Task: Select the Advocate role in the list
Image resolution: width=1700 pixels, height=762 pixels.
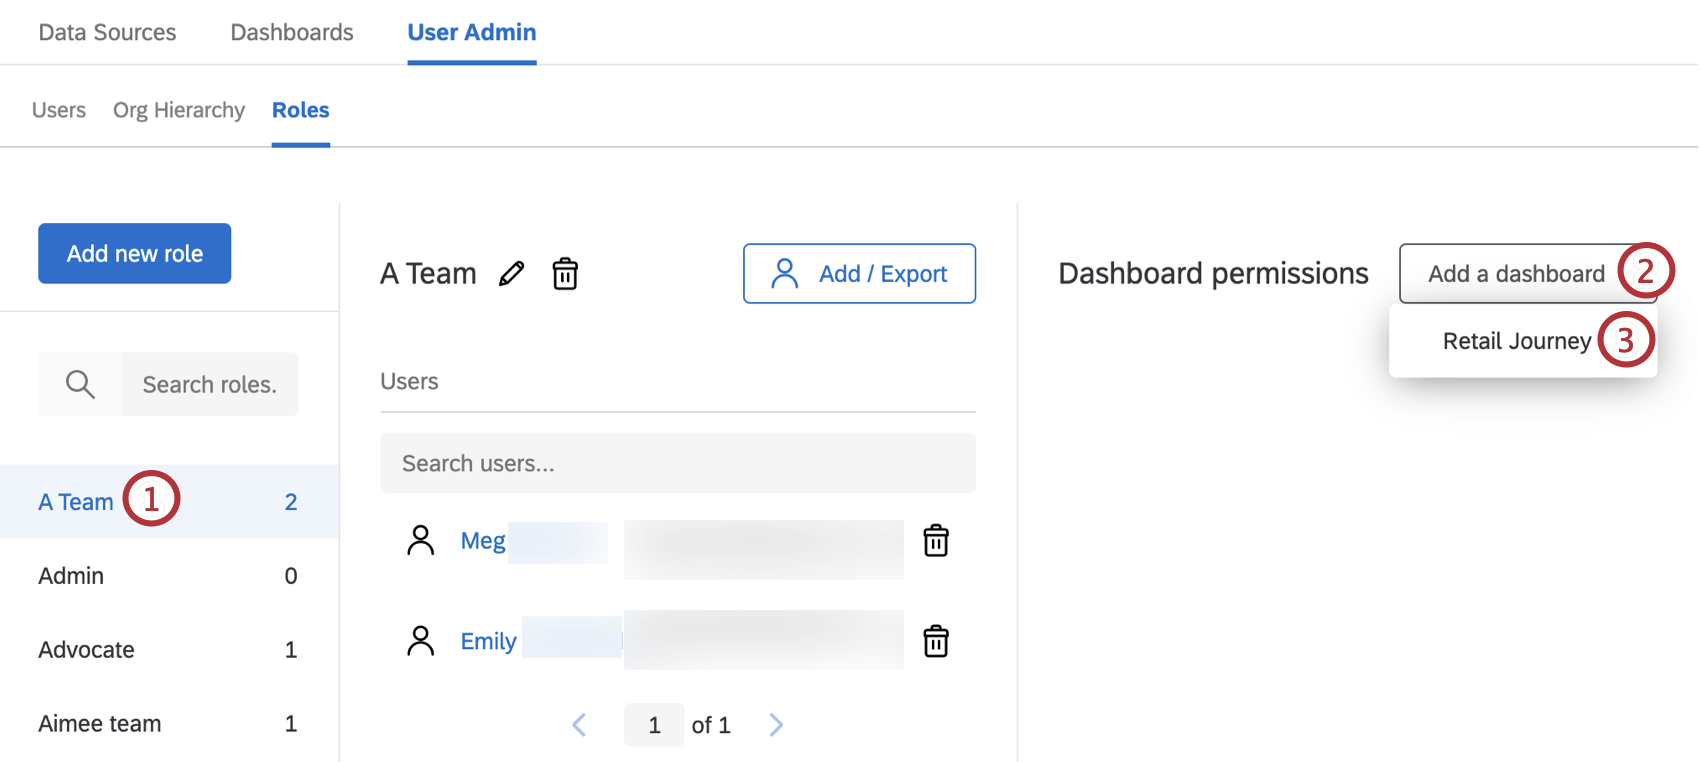Action: (x=87, y=650)
